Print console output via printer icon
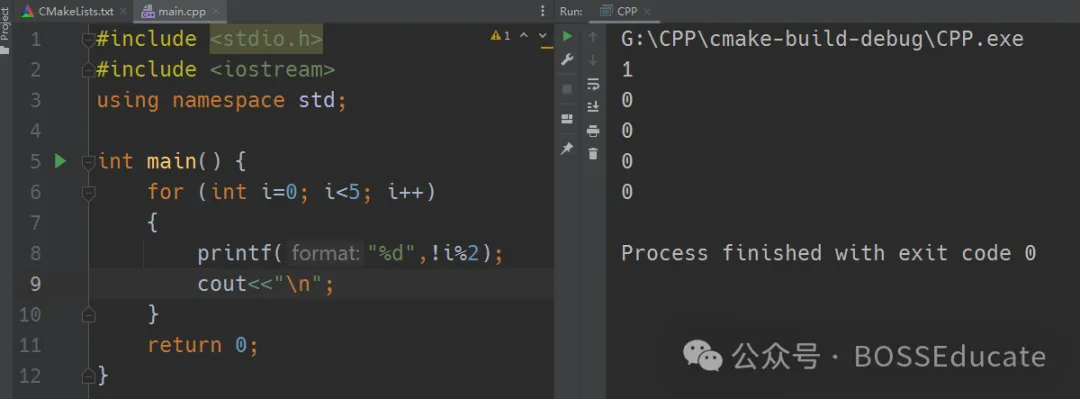The width and height of the screenshot is (1080, 399). pyautogui.click(x=593, y=131)
